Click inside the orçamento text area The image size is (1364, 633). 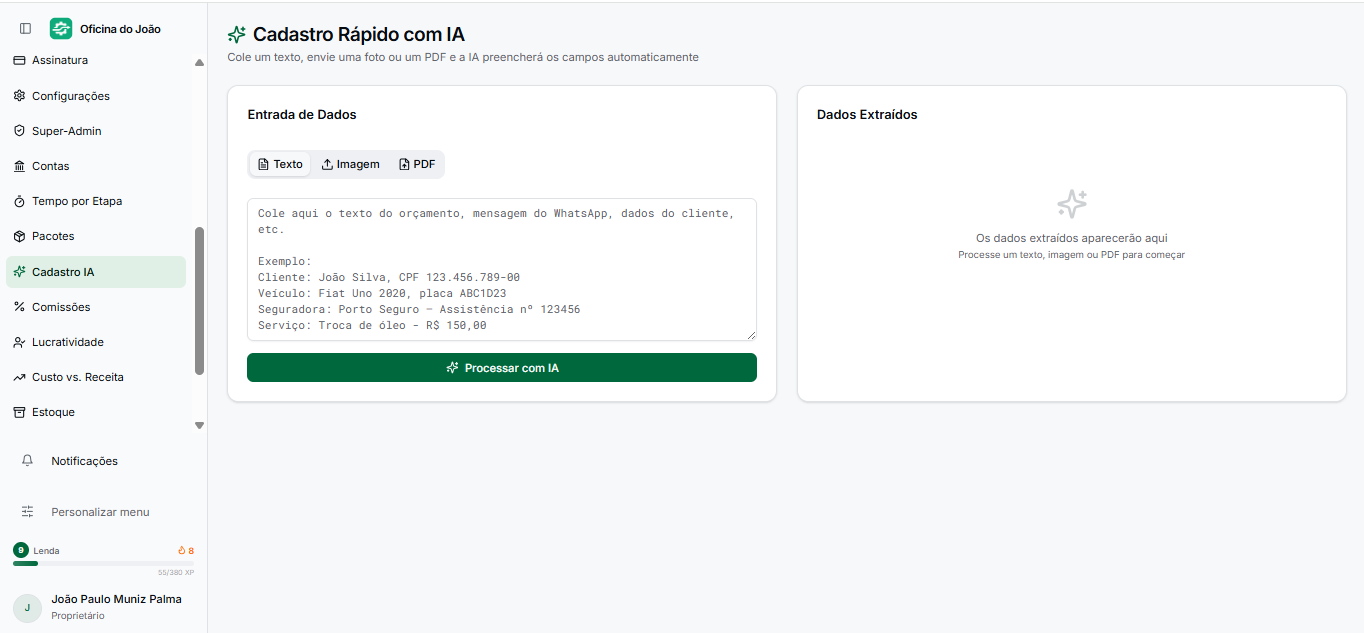click(x=502, y=269)
